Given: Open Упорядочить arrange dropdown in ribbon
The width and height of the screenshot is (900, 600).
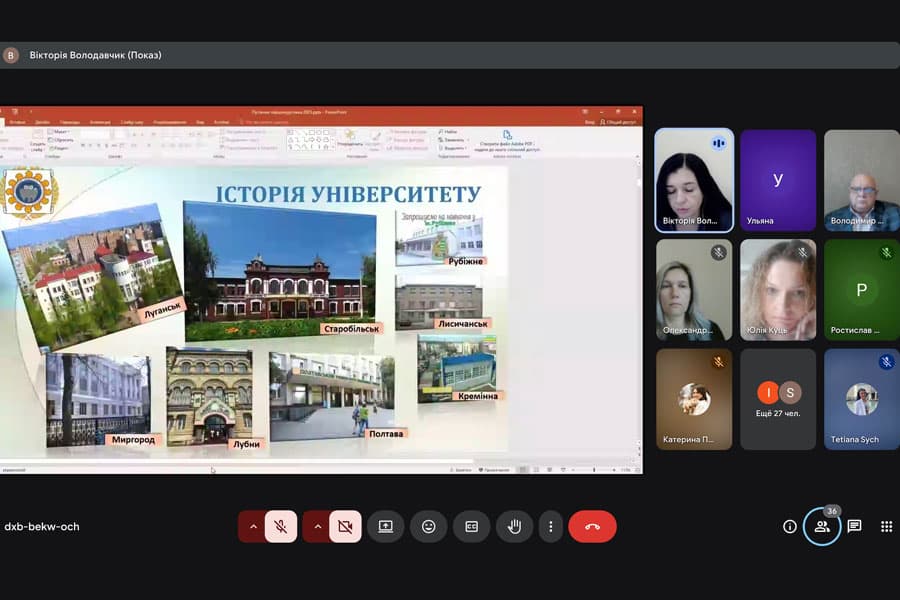Looking at the screenshot, I should tap(350, 139).
